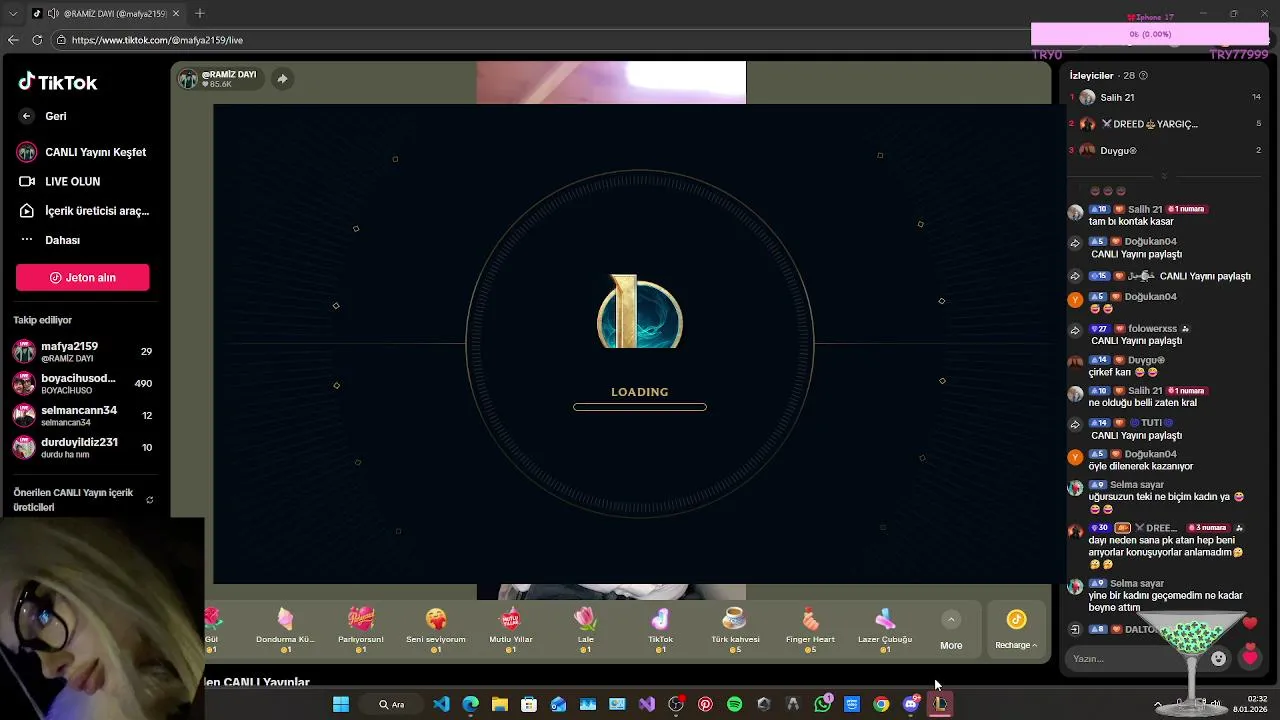This screenshot has height=720, width=1280.
Task: Go back in the browser
Action: (x=13, y=40)
